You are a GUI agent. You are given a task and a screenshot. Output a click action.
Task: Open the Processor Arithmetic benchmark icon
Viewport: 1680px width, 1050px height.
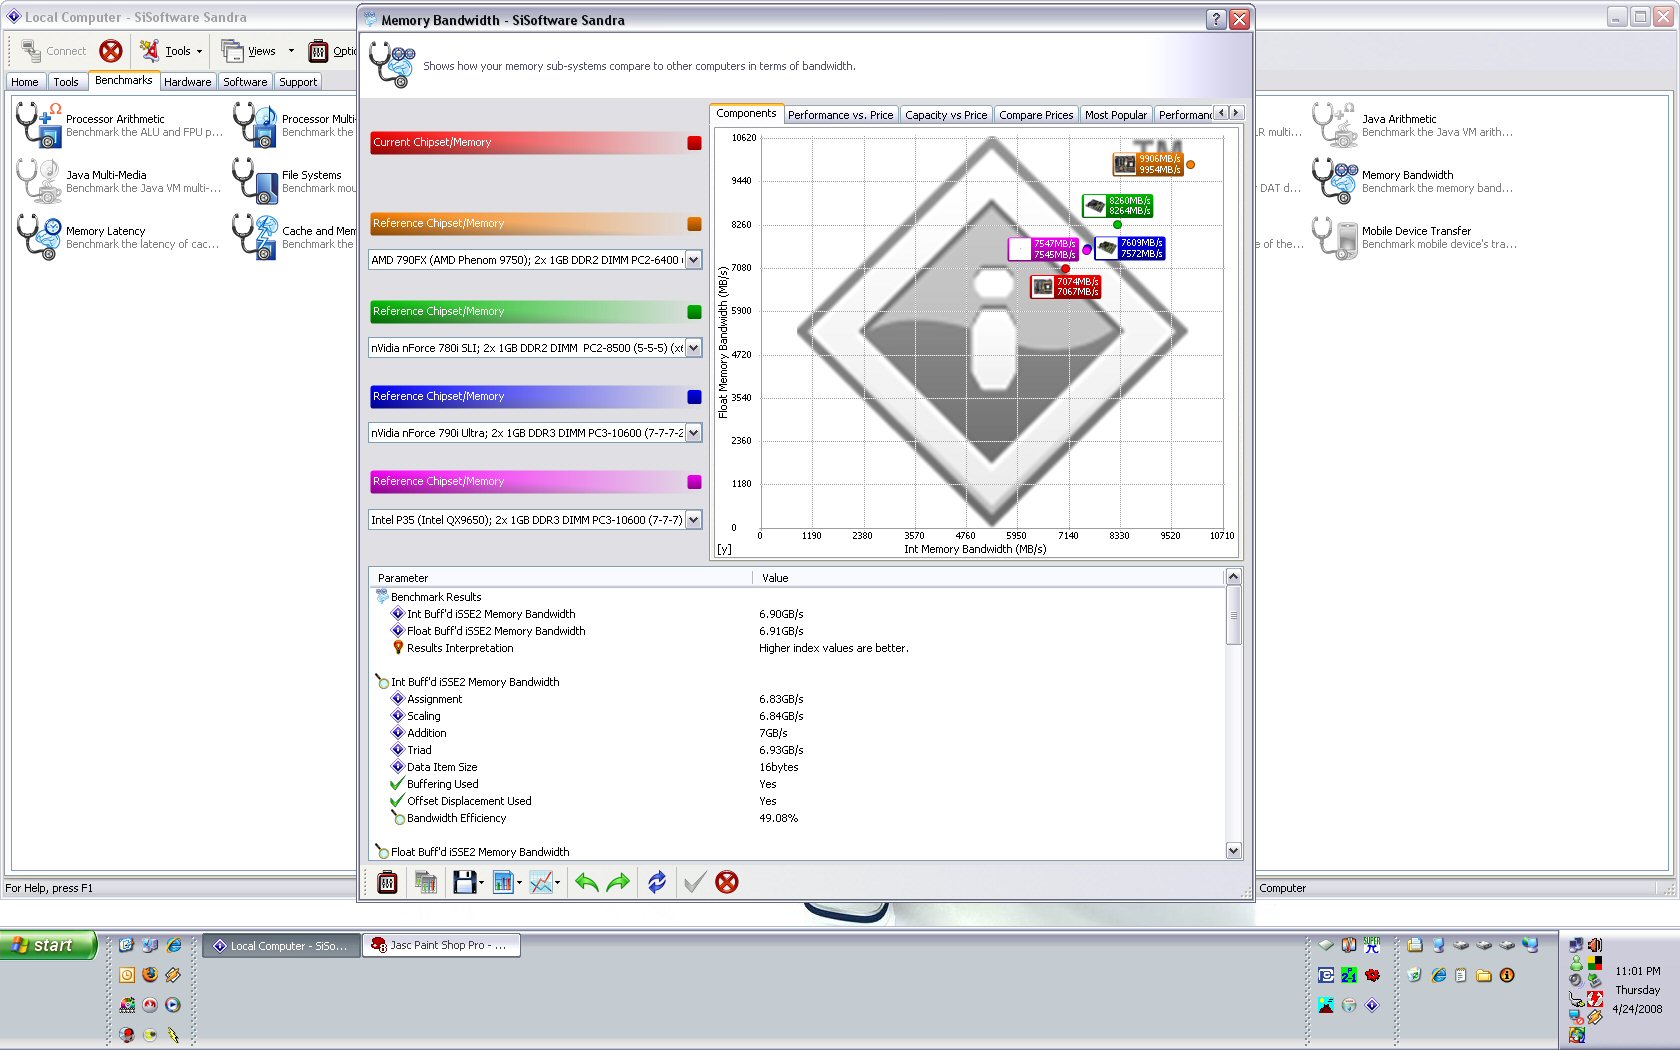pos(38,125)
